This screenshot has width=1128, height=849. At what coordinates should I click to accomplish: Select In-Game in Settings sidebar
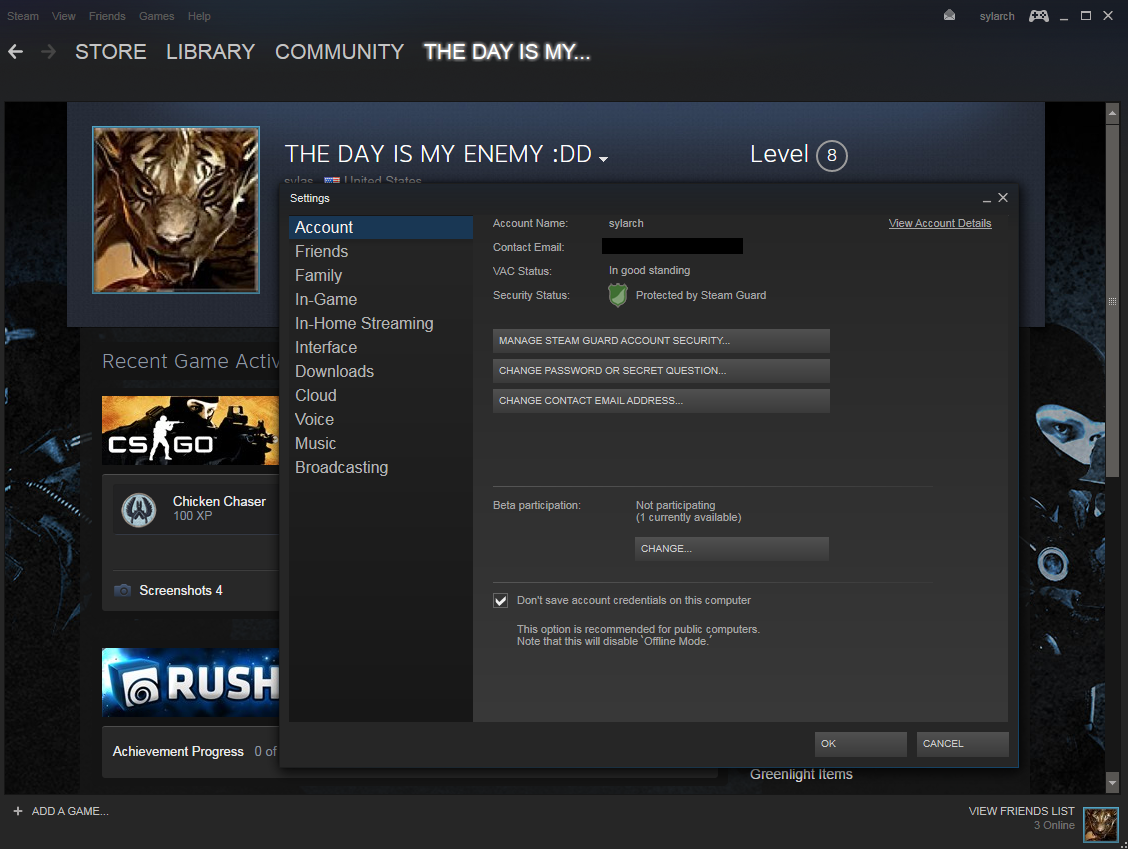point(381,299)
